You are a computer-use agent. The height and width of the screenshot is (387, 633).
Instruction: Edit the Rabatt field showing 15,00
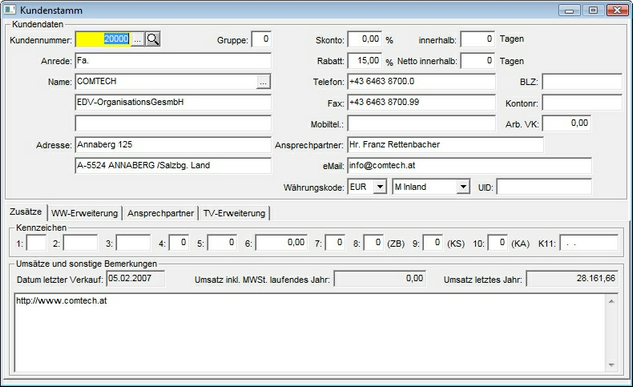point(365,61)
